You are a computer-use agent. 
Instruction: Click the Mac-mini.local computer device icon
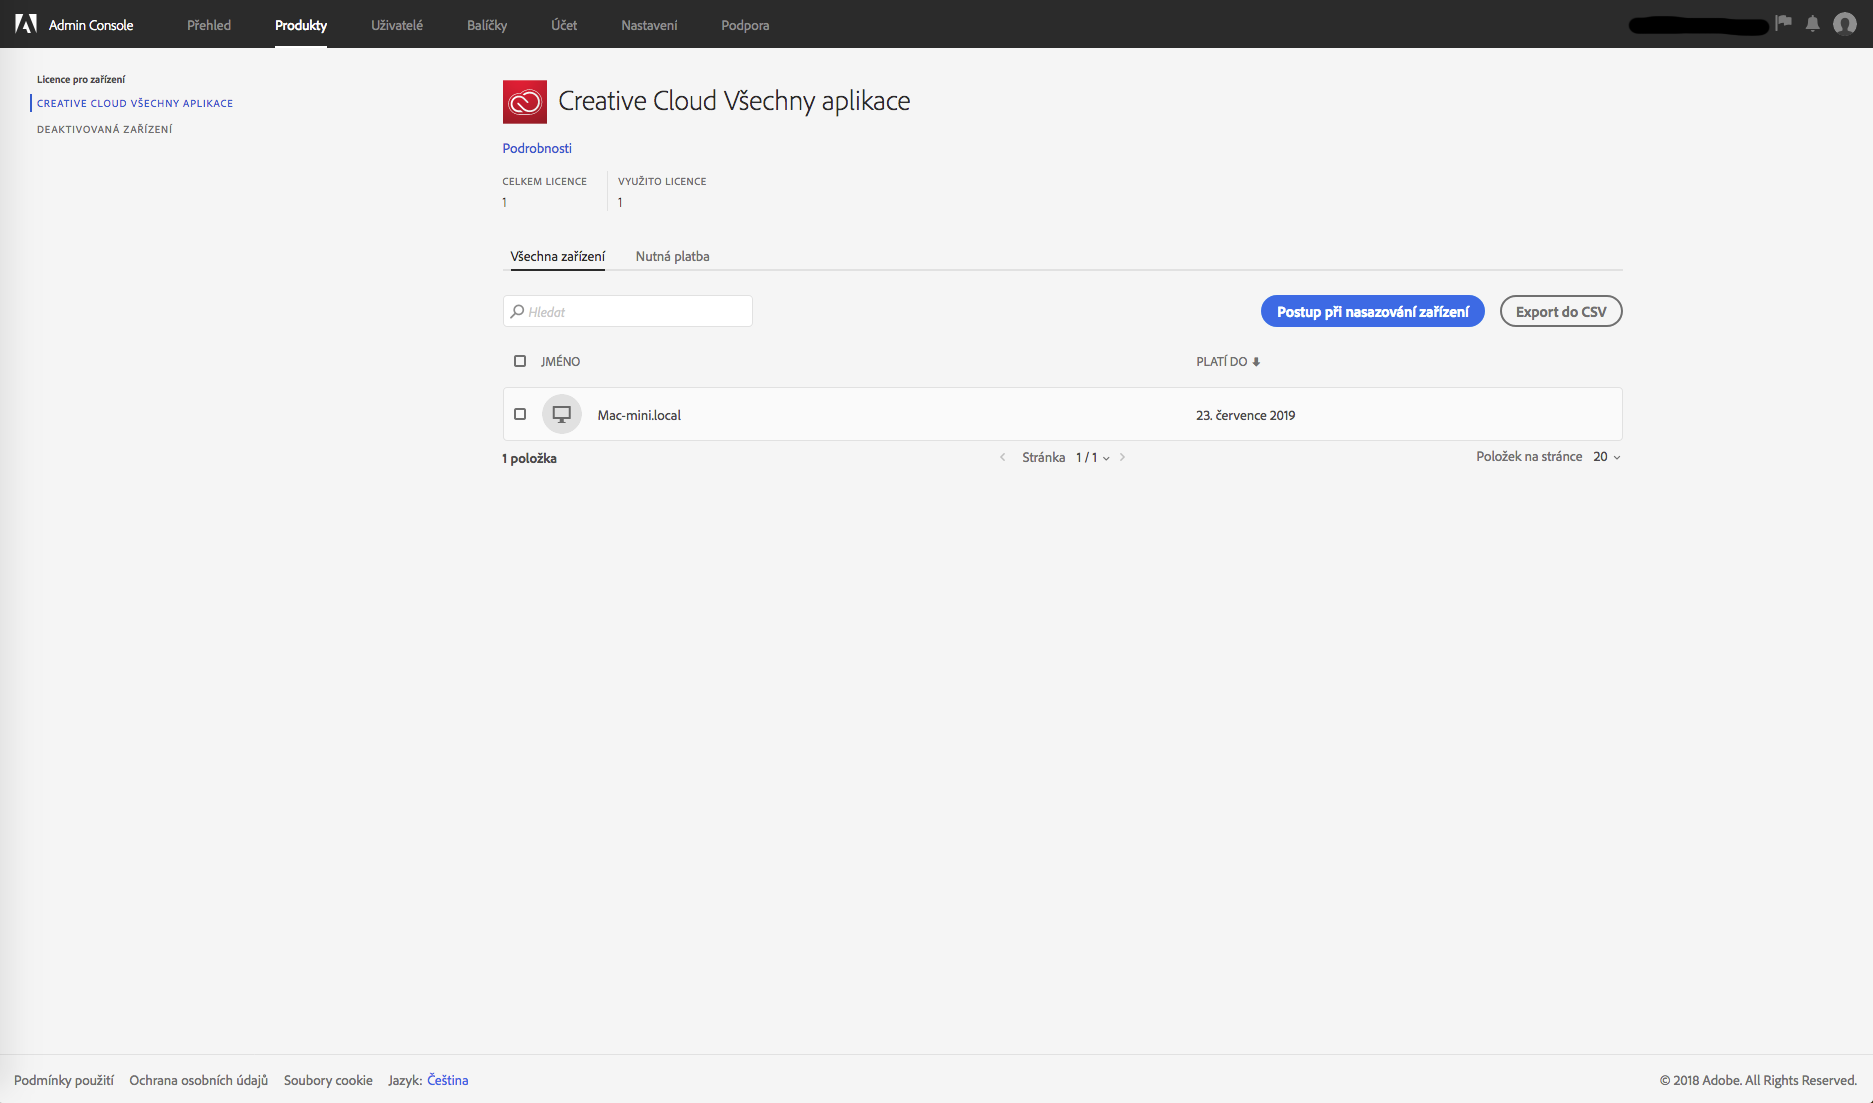[x=562, y=414]
